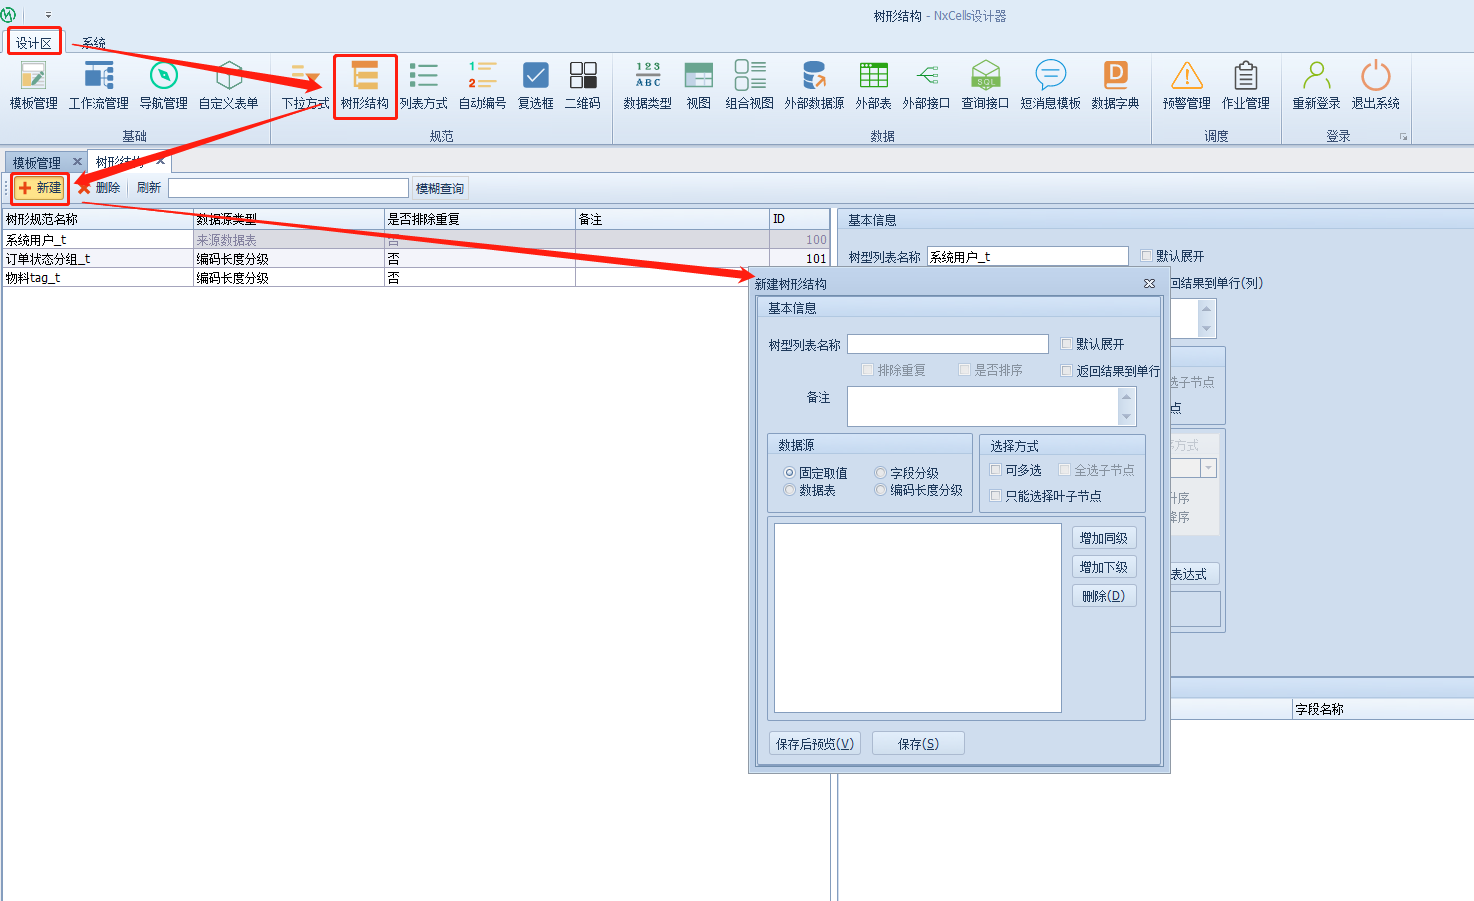Click the 备注 box scroll-down arrow
This screenshot has width=1474, height=901.
1127,417
